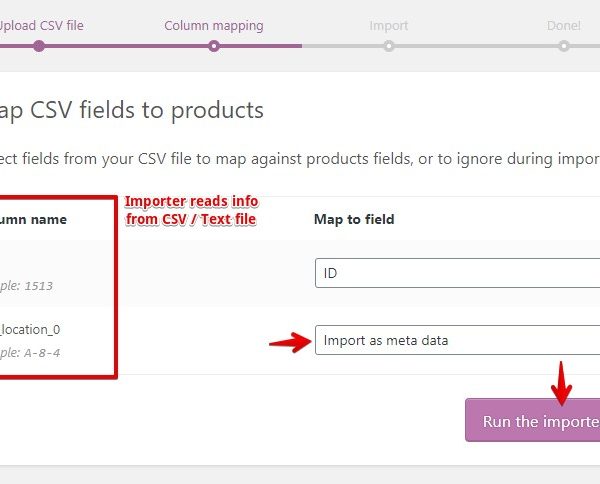Click the Upload CSV file progress circle
The image size is (600, 484).
coord(39,46)
